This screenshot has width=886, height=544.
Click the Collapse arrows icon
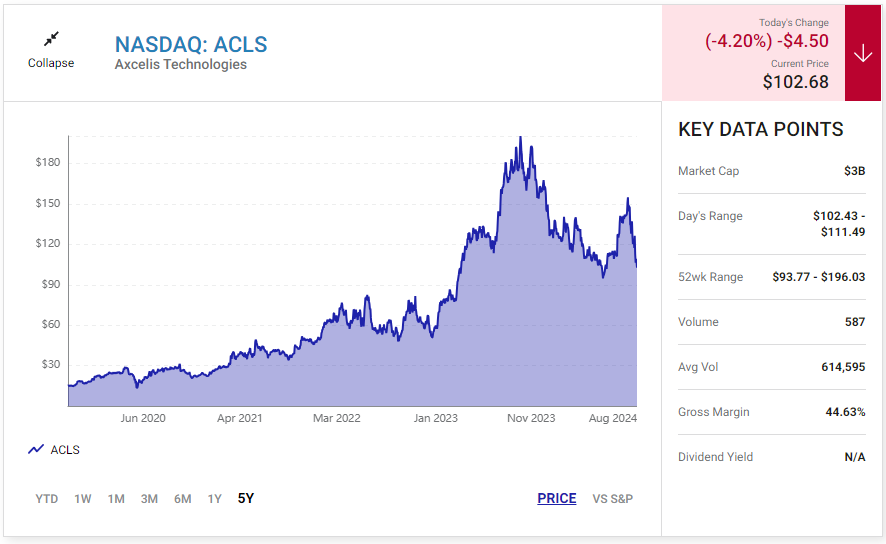[51, 39]
